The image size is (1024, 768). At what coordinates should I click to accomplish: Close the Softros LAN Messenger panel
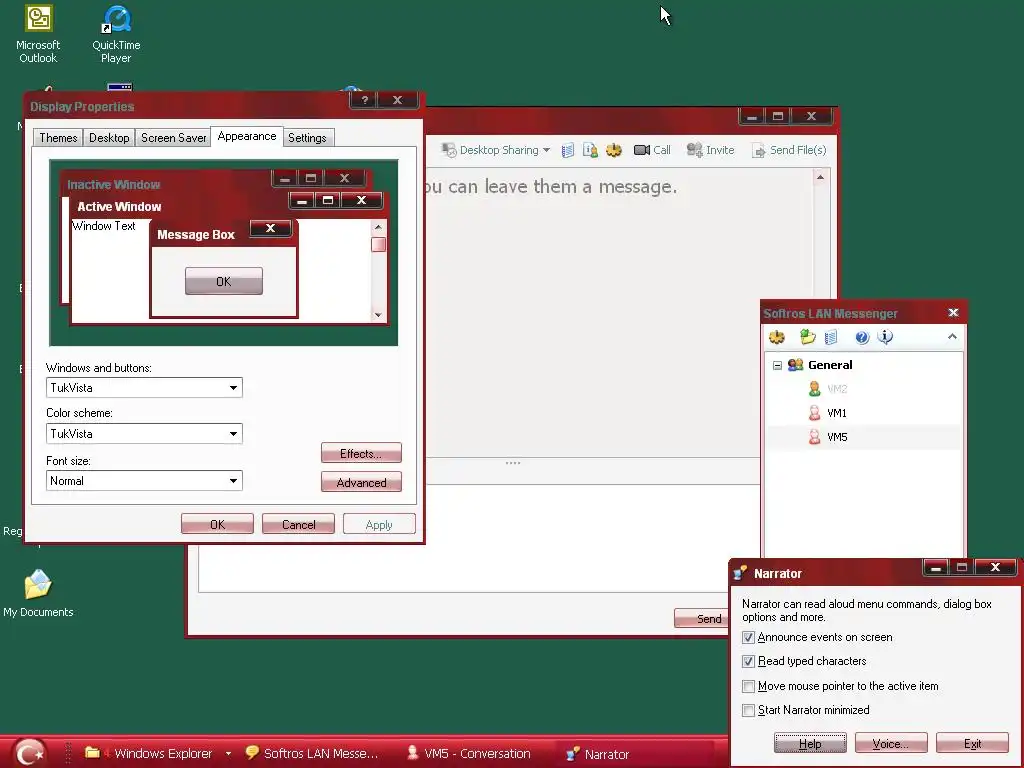click(x=953, y=313)
